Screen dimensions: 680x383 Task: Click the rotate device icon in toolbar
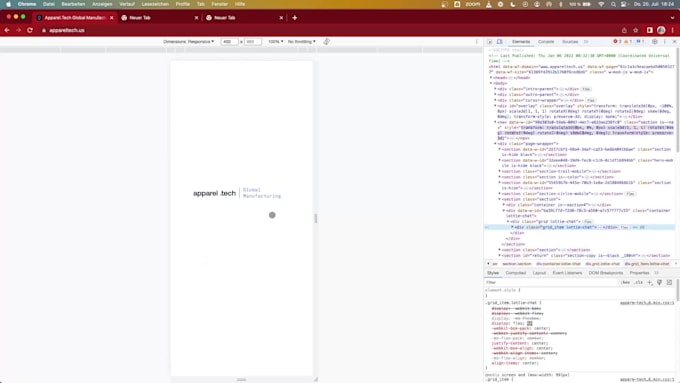click(327, 42)
